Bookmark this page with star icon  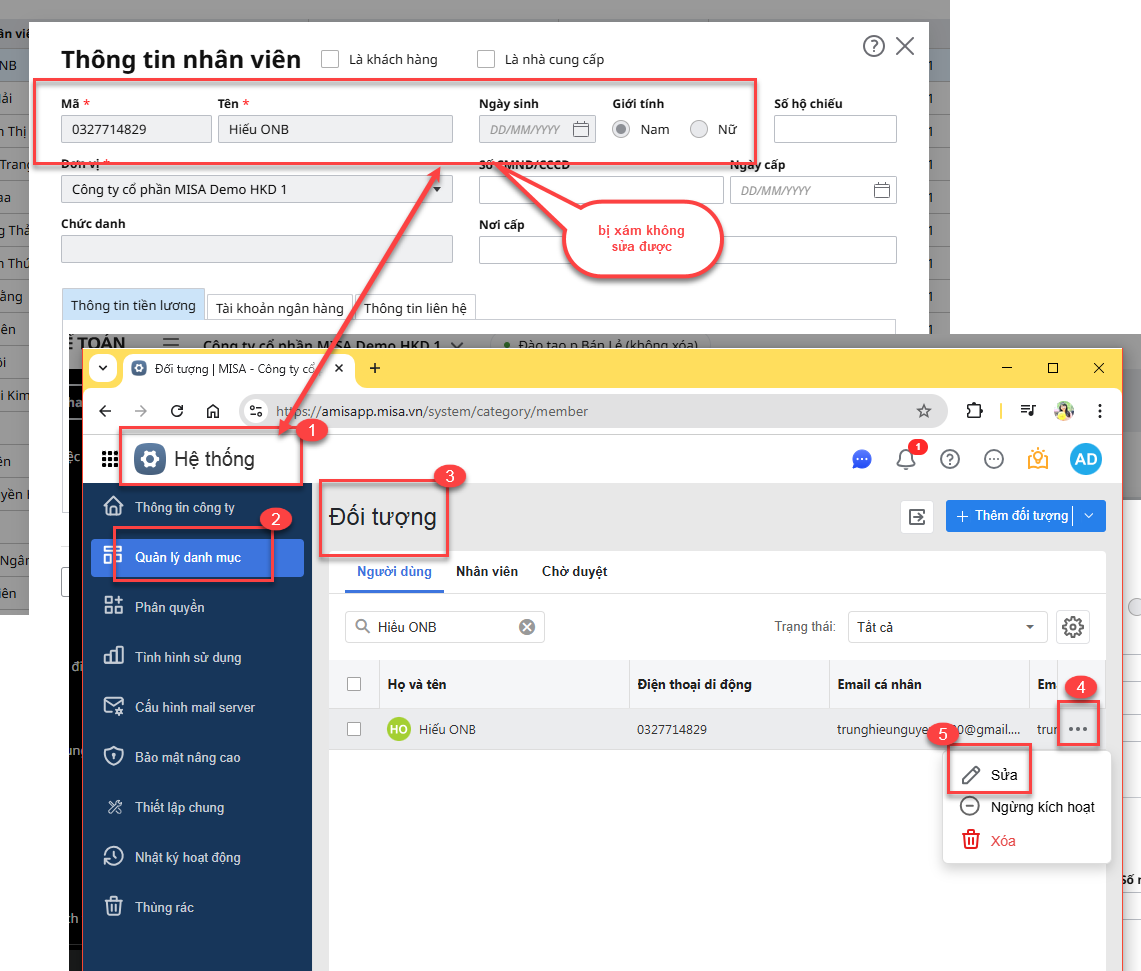(x=923, y=411)
